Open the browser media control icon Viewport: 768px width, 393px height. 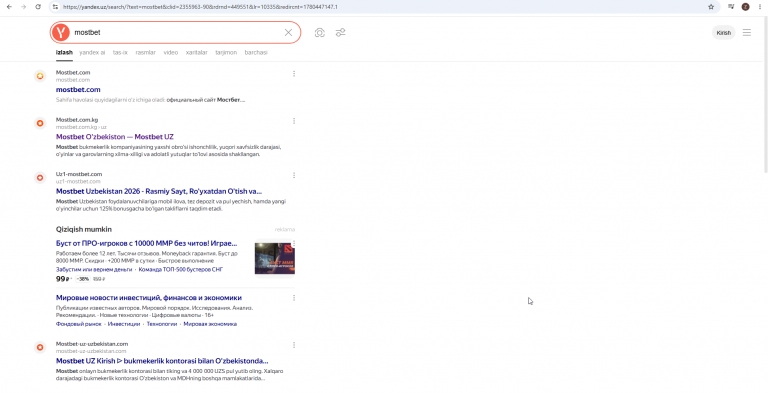[x=731, y=7]
